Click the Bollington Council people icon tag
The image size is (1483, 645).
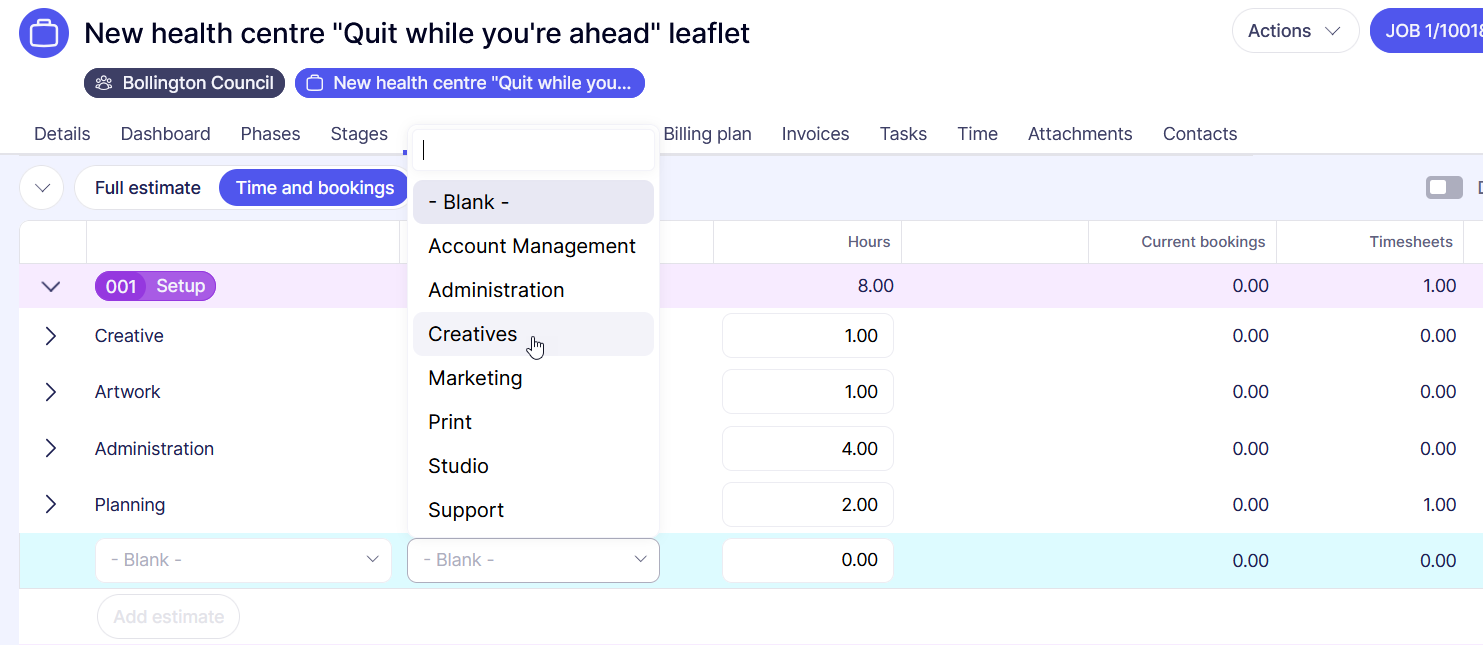pos(104,83)
